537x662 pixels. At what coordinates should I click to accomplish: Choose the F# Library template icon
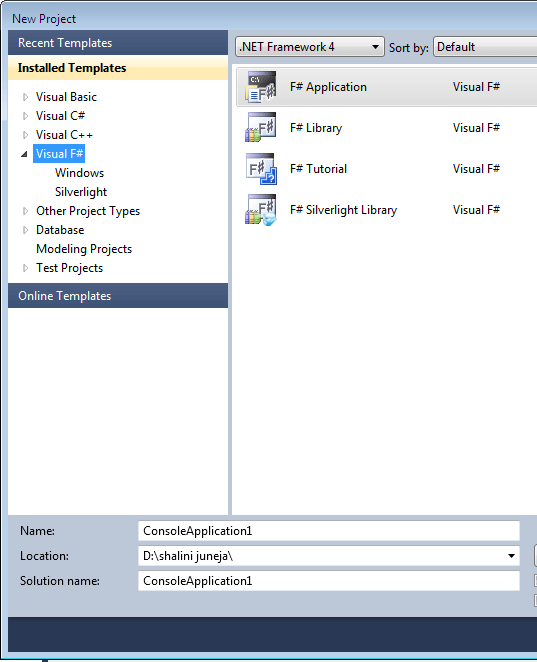point(261,127)
